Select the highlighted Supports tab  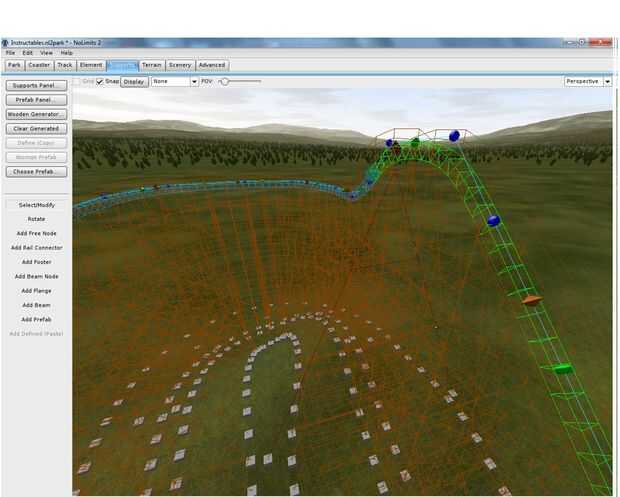[x=123, y=66]
